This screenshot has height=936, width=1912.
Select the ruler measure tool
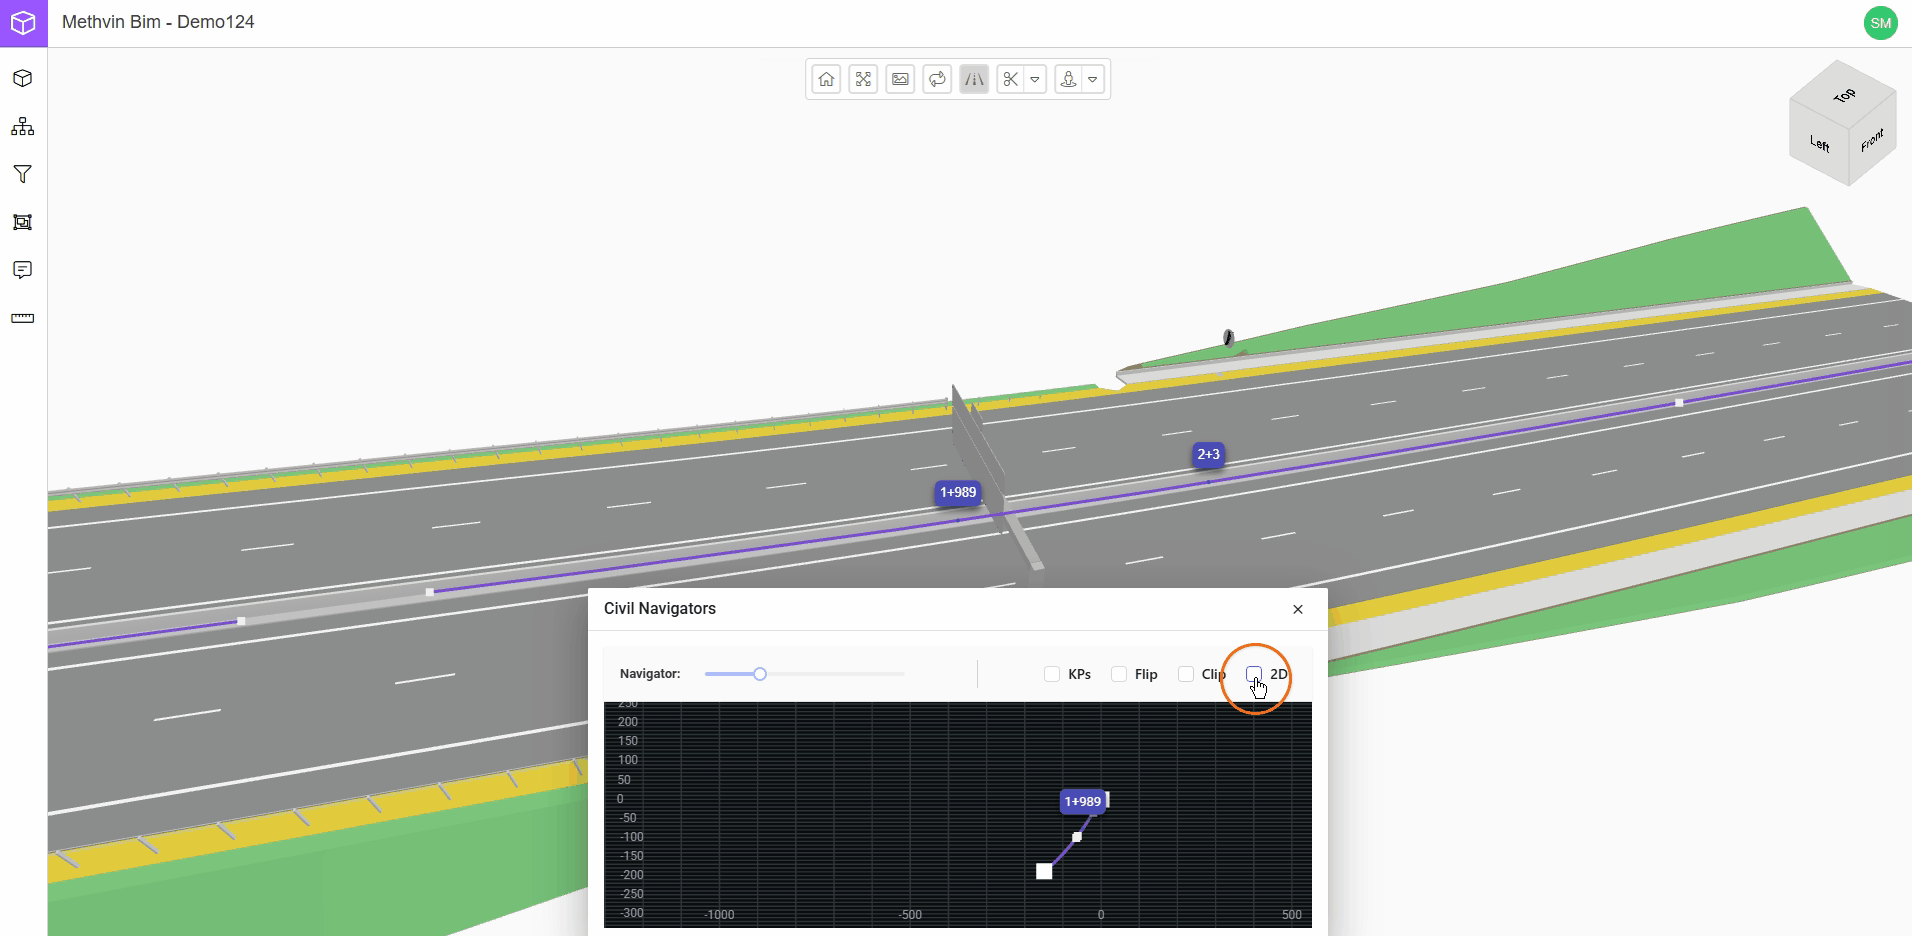point(23,318)
